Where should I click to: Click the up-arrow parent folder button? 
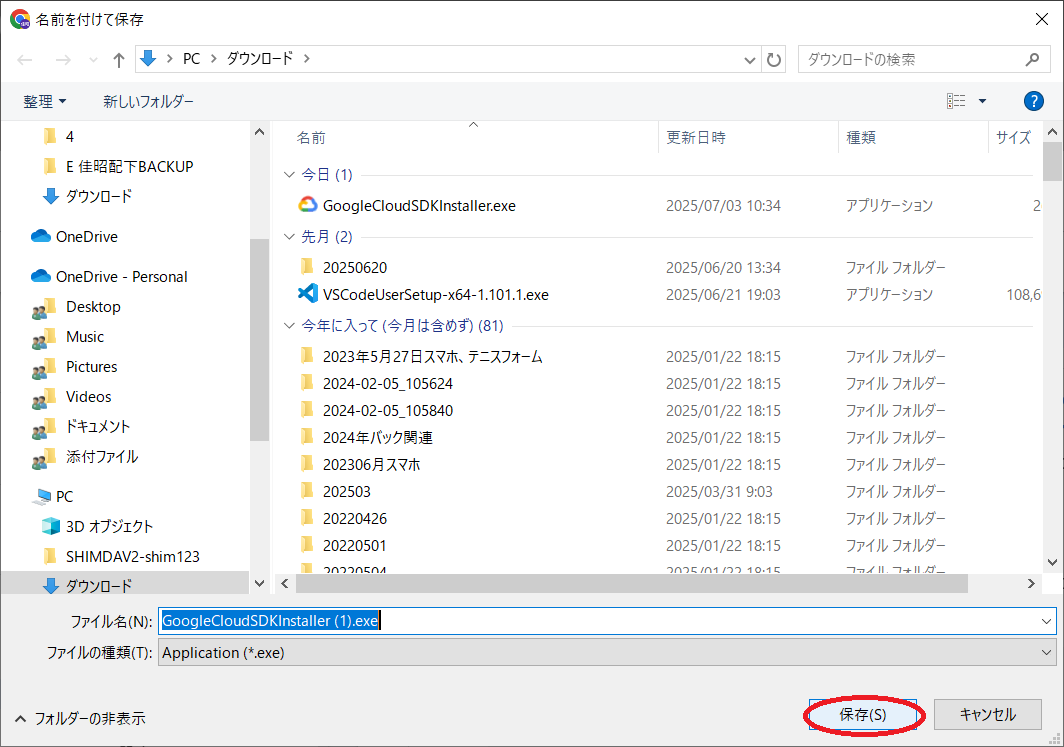[x=118, y=60]
